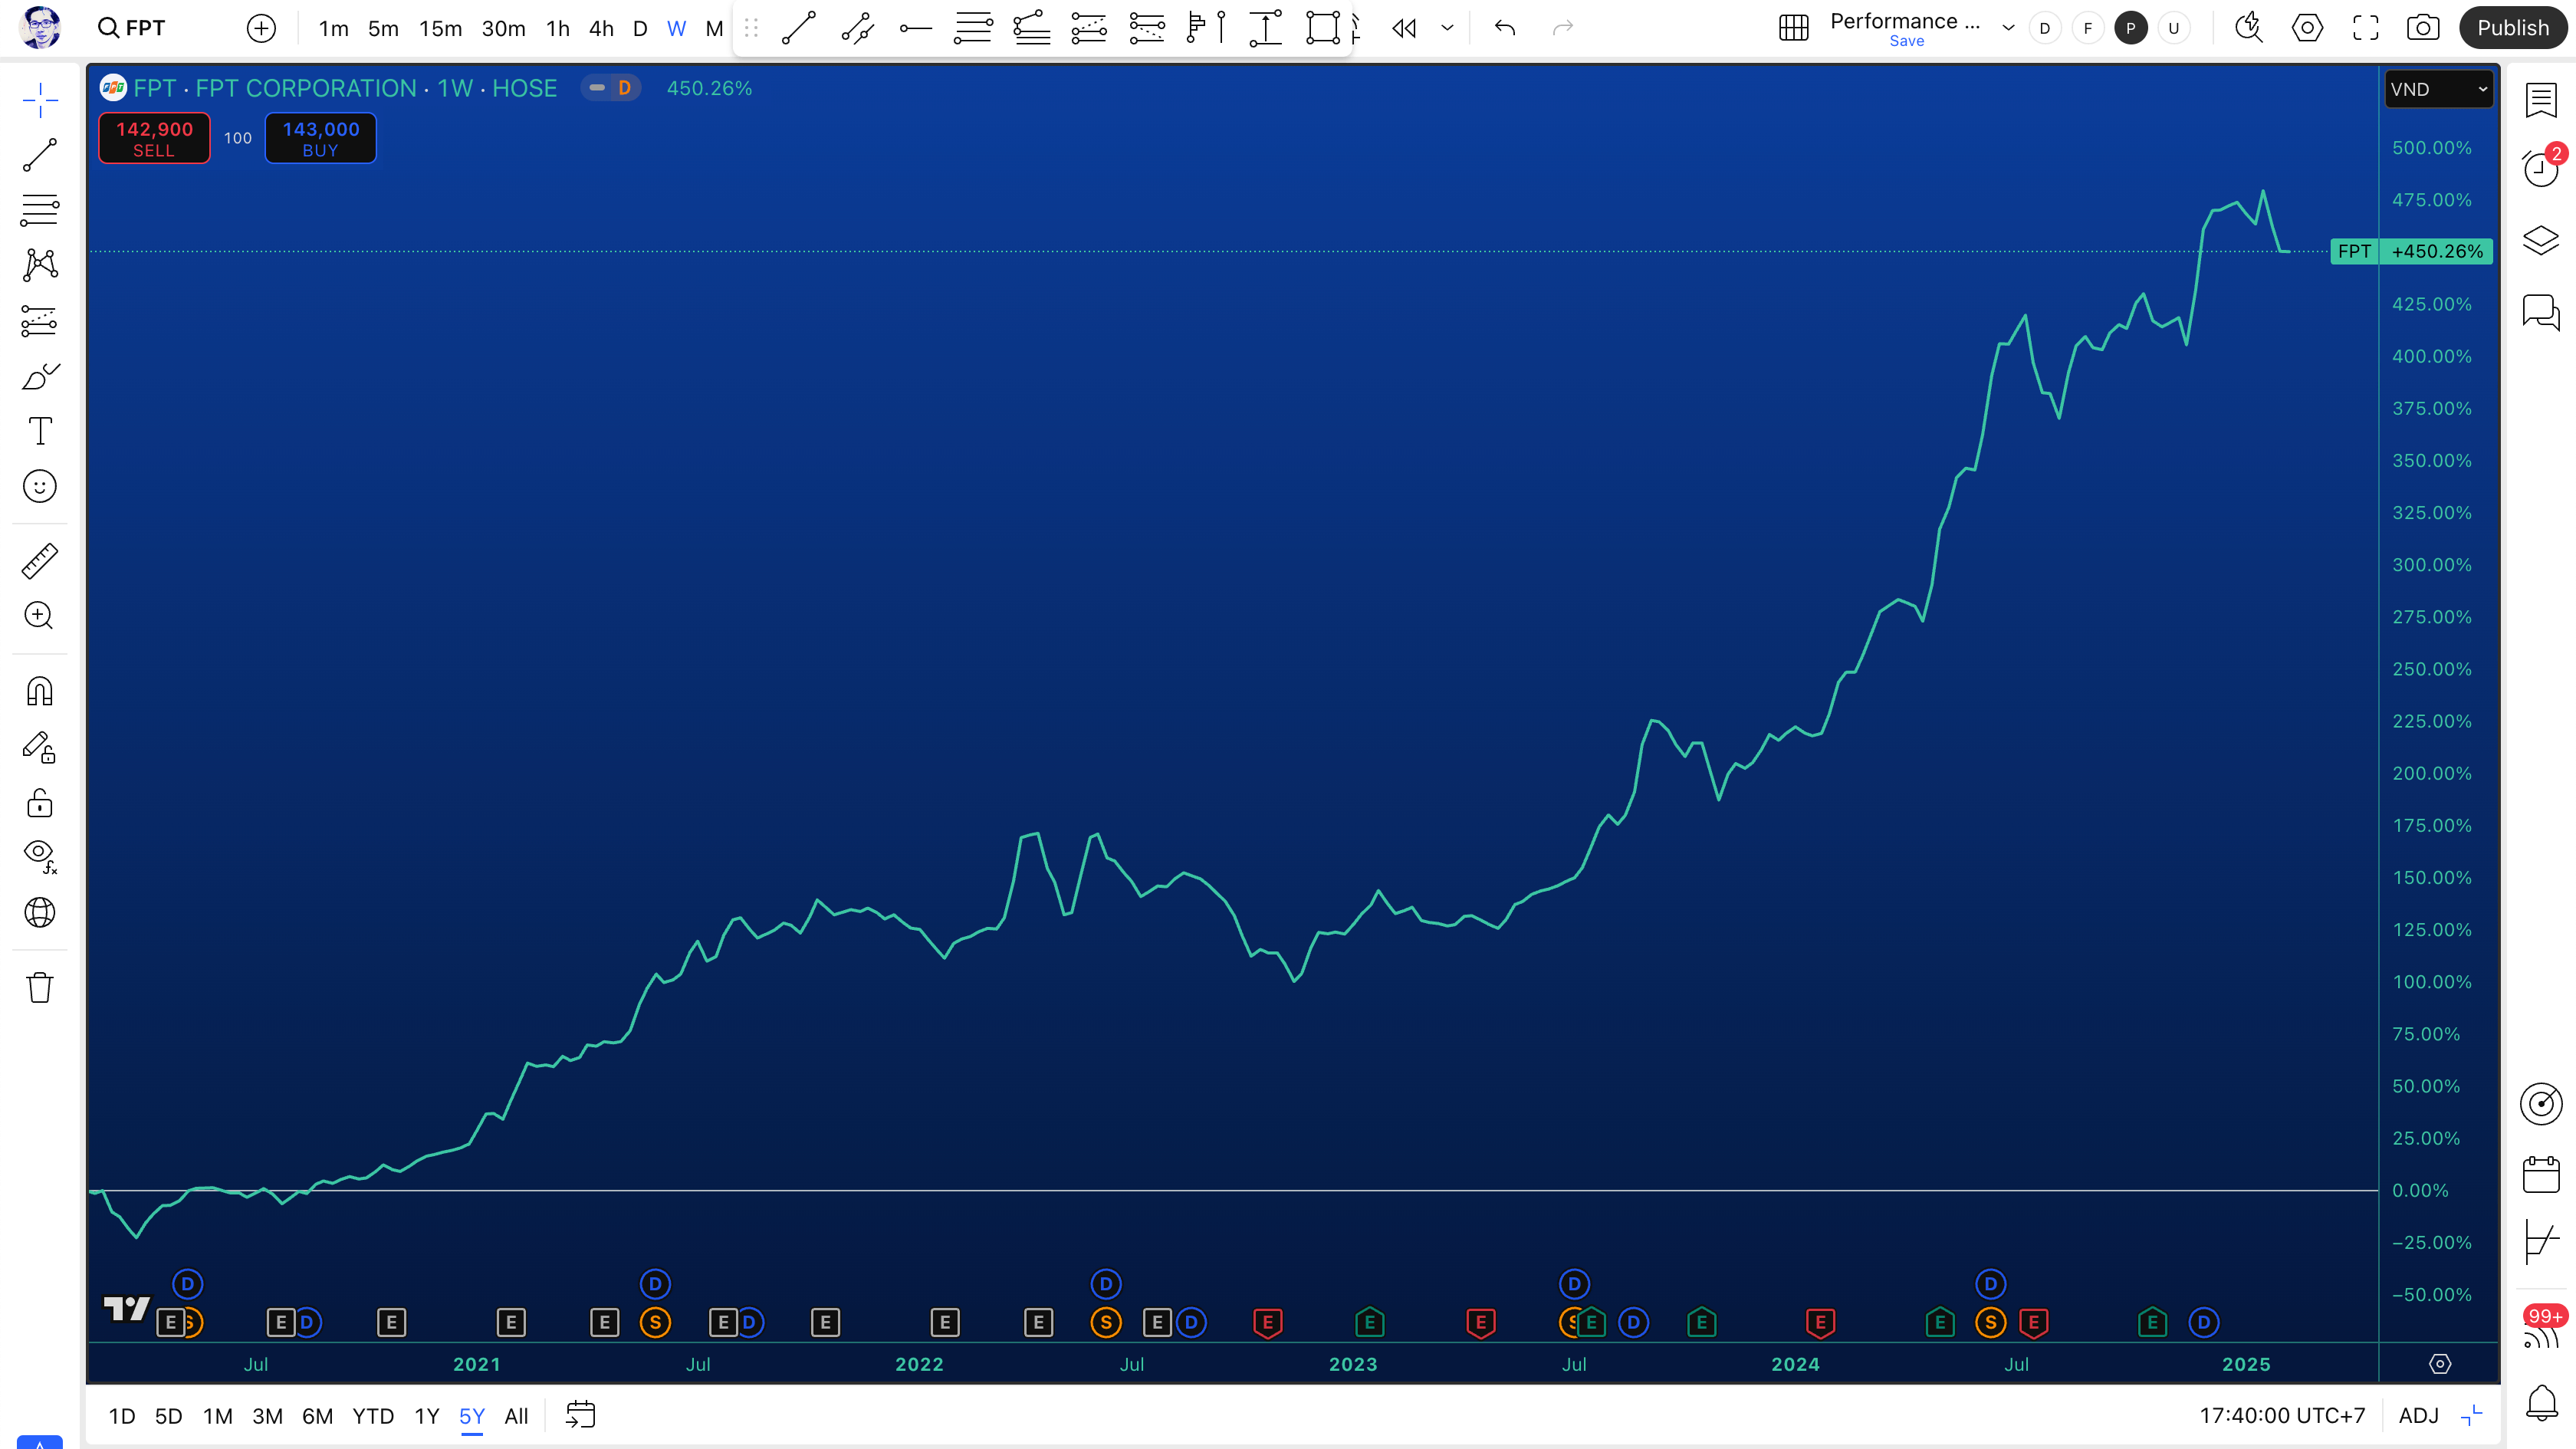Remove drawings with trash icon
Viewport: 2576px width, 1449px height.
click(x=40, y=987)
